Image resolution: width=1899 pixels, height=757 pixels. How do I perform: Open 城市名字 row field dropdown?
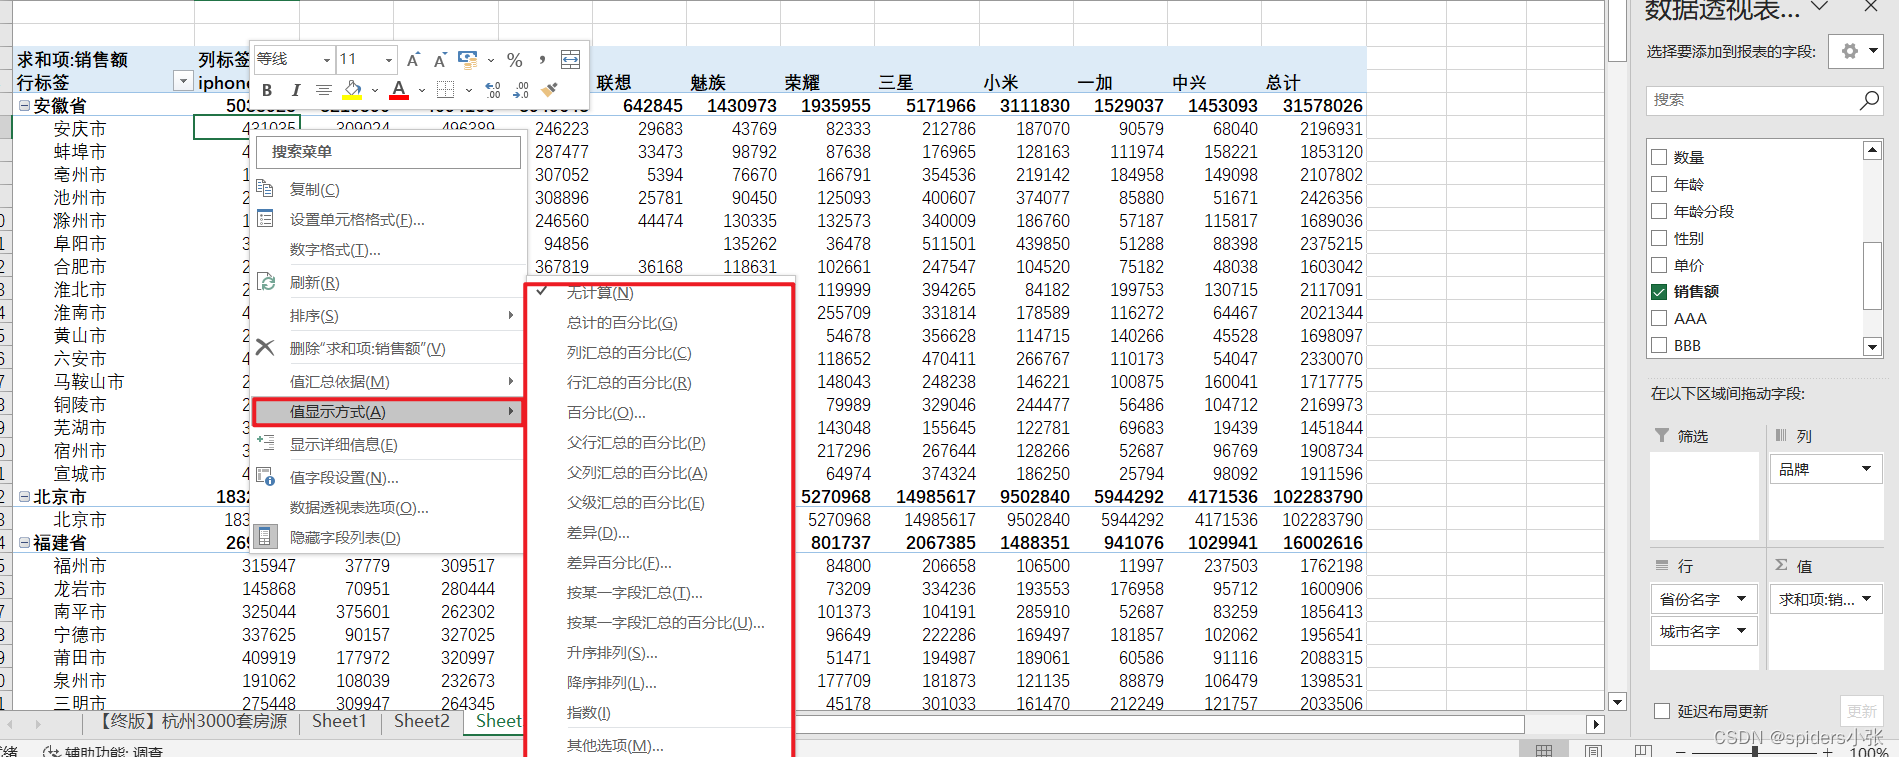tap(1741, 631)
